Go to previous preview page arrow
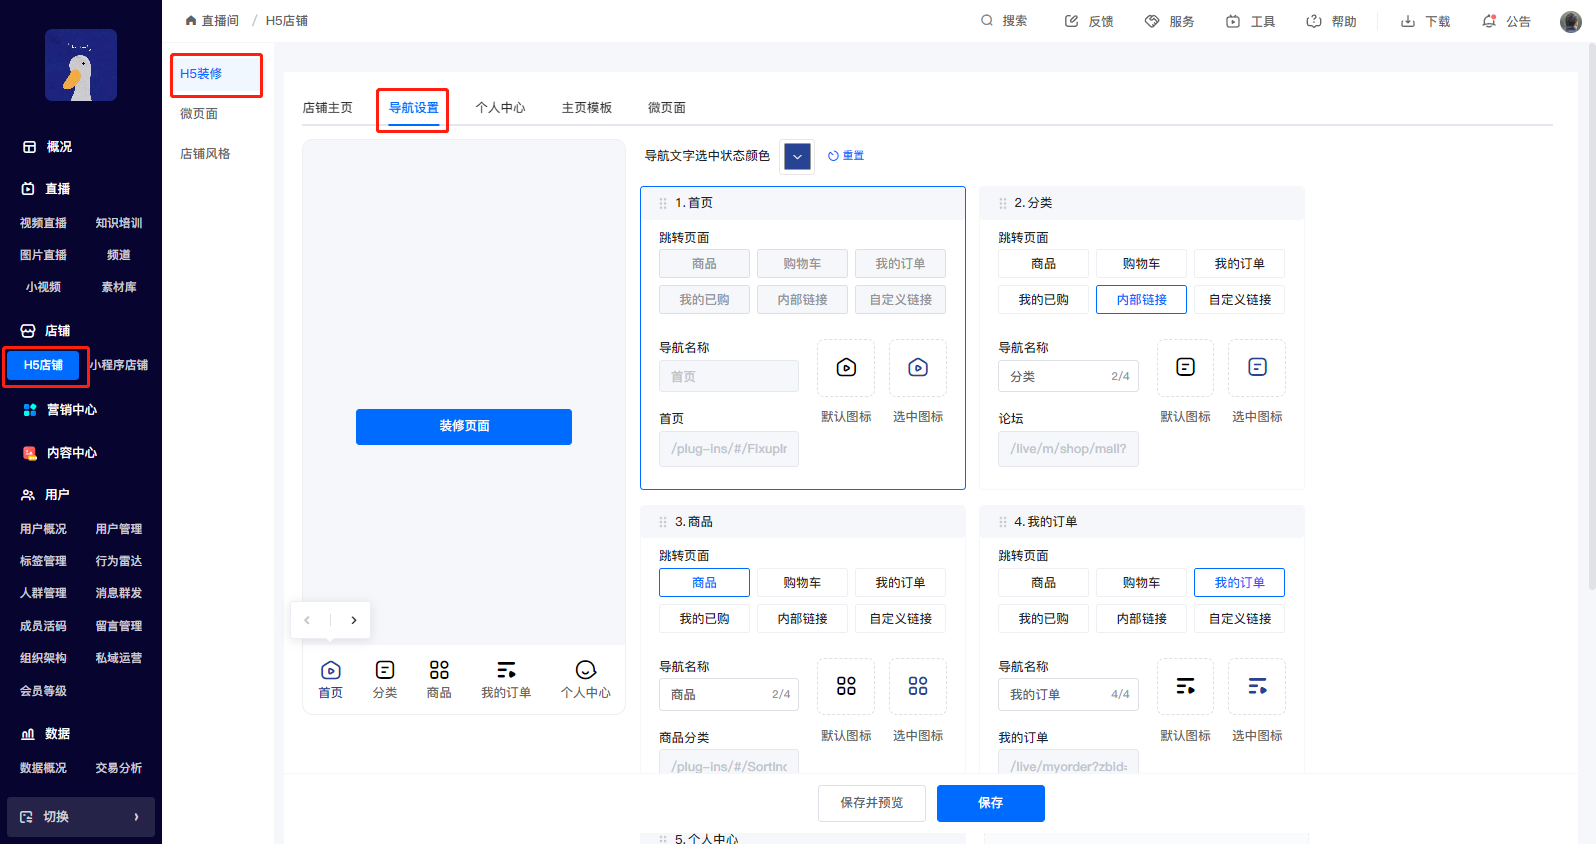Screen dimensions: 1596x844 click(x=307, y=620)
